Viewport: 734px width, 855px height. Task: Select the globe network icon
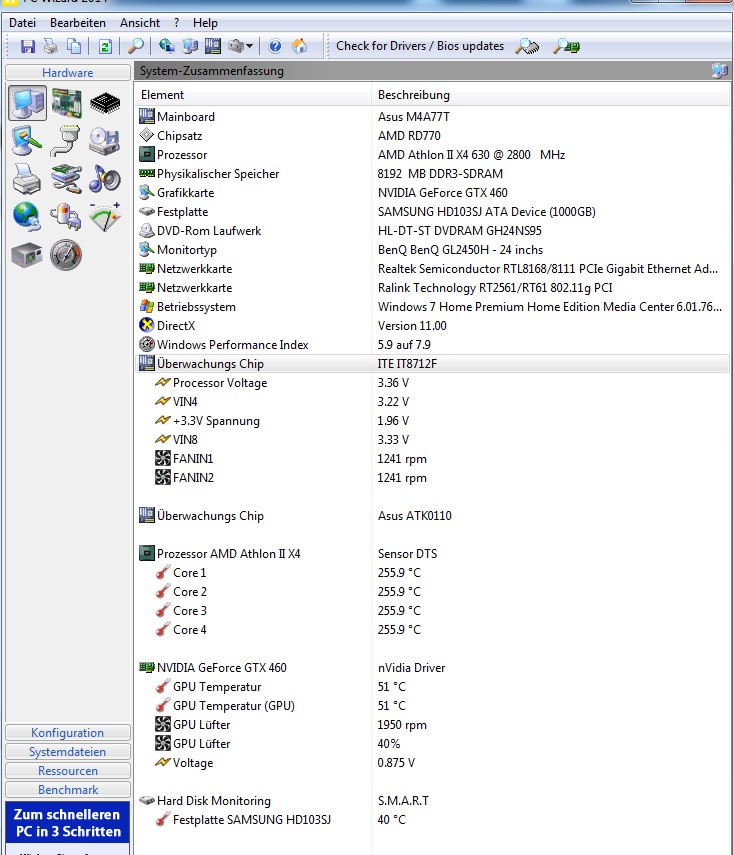click(x=27, y=217)
